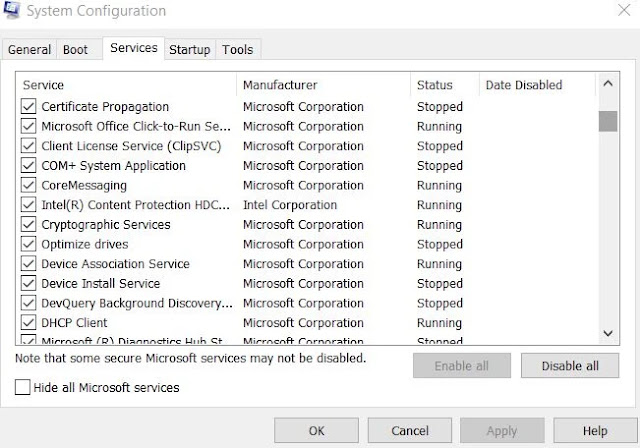Sort by the Manufacturer column header

coord(323,85)
